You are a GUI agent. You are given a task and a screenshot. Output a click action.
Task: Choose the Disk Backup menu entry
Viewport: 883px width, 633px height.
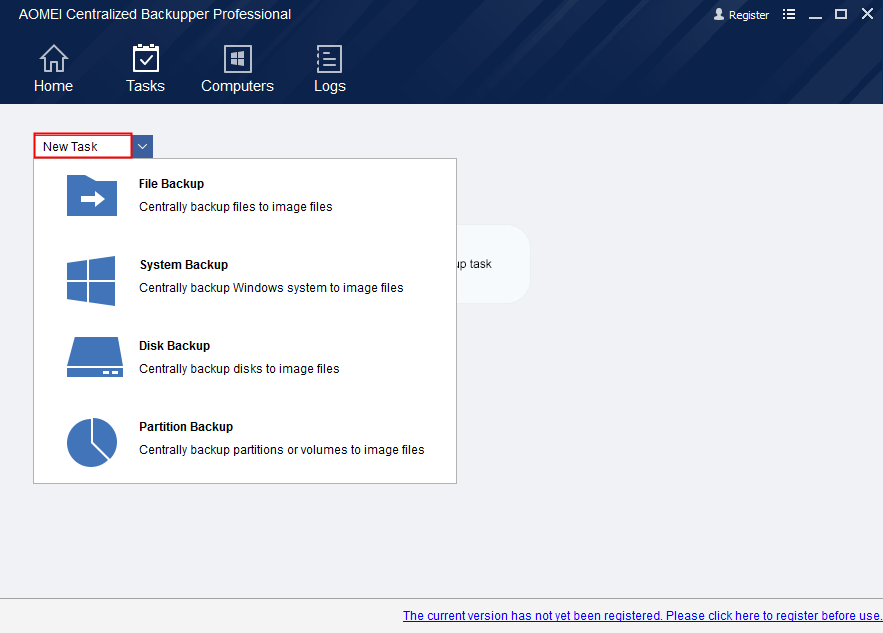[x=245, y=358]
